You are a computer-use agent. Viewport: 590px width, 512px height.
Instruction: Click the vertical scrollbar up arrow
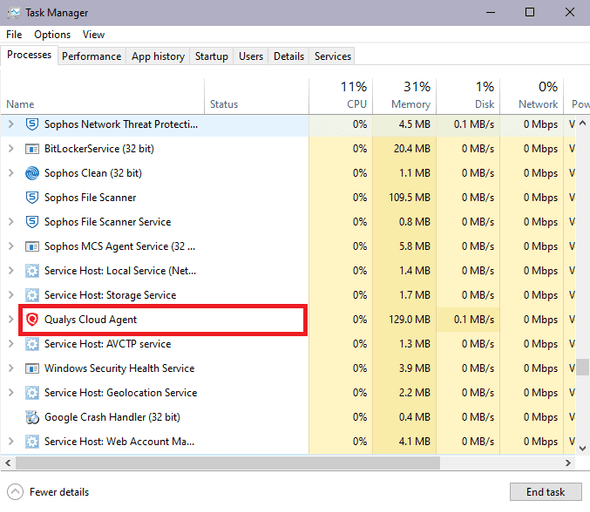(x=582, y=123)
